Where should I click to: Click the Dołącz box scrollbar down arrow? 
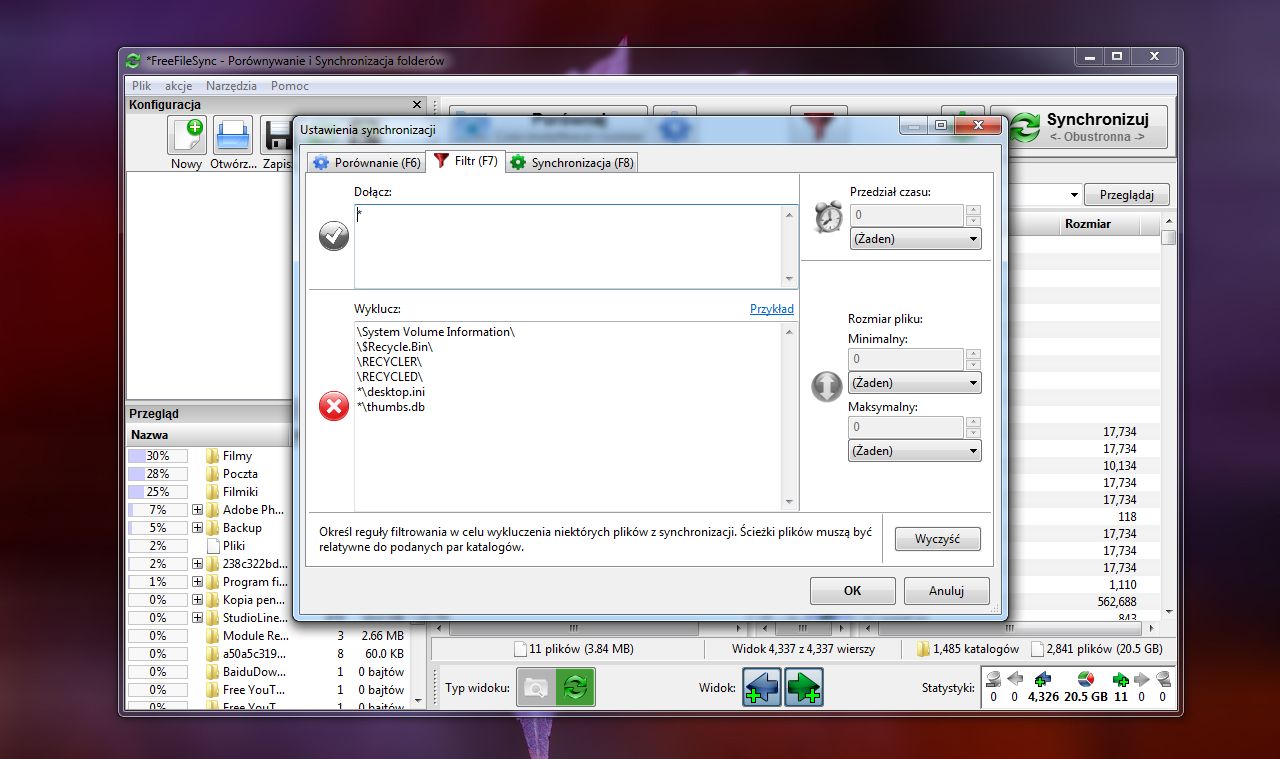point(790,280)
